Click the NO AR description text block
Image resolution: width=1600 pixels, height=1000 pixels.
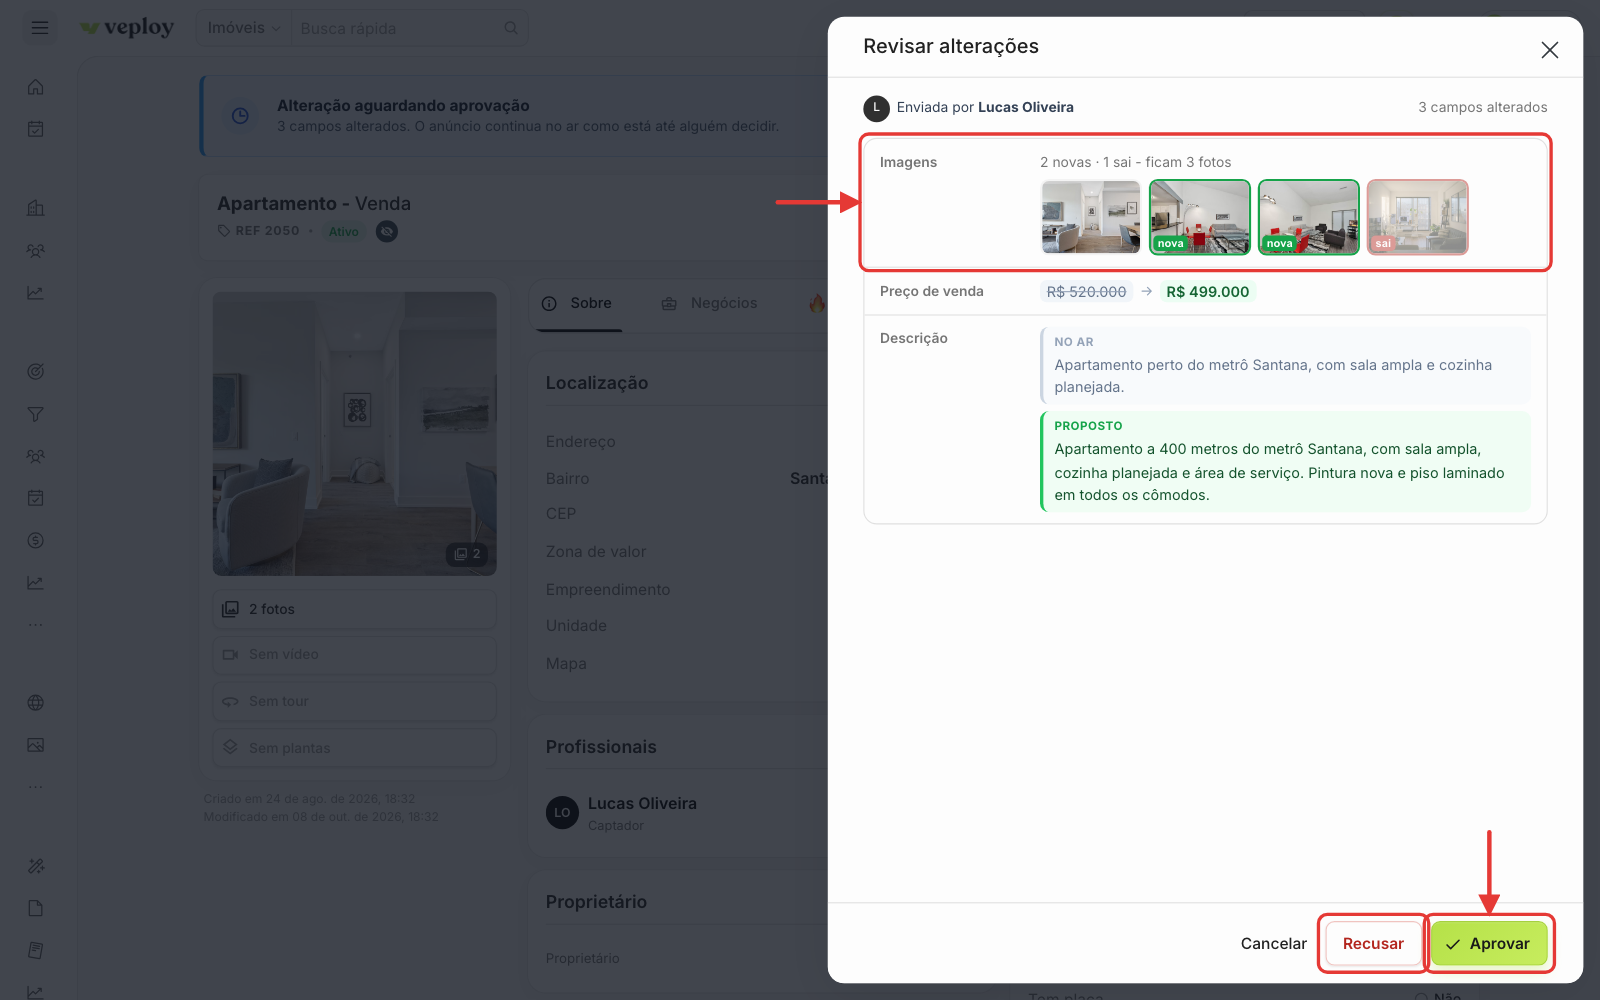coord(1285,365)
